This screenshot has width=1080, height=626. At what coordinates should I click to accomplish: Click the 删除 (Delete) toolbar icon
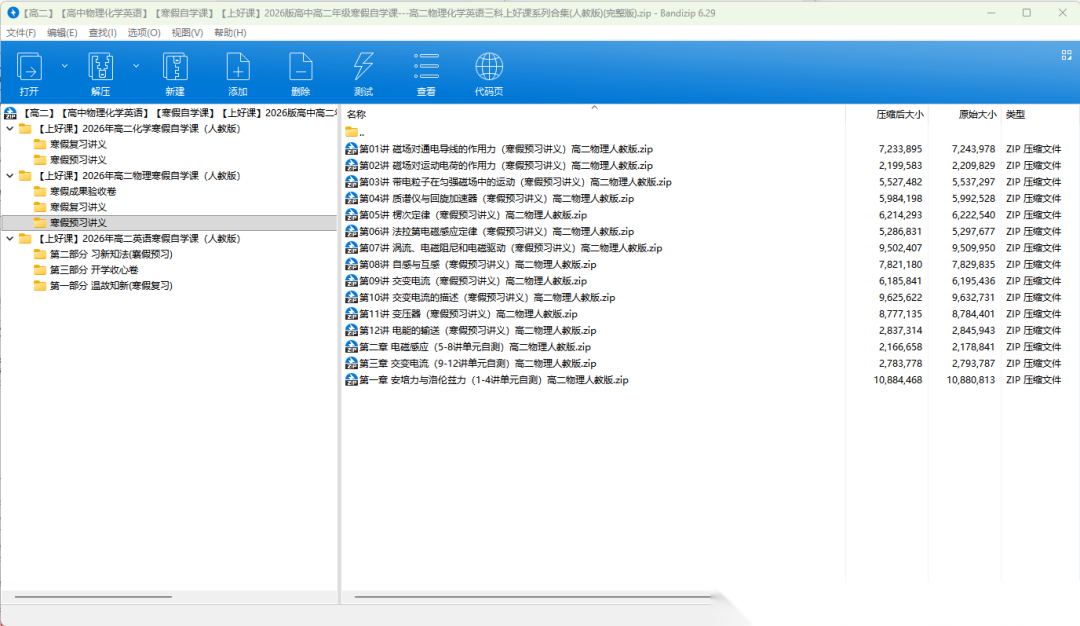coord(300,68)
